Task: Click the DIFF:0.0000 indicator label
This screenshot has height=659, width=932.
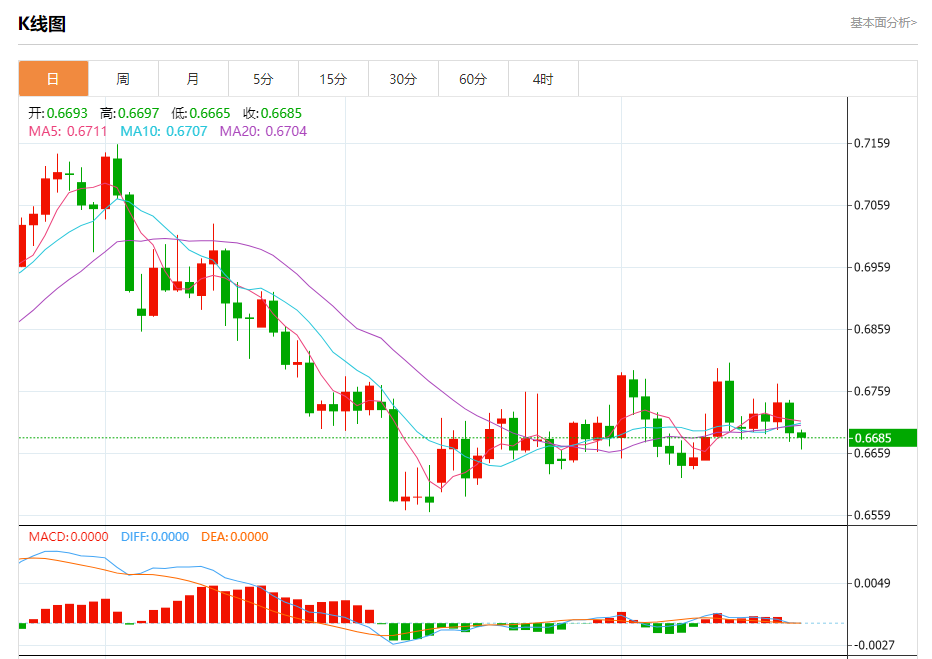Action: [x=155, y=537]
